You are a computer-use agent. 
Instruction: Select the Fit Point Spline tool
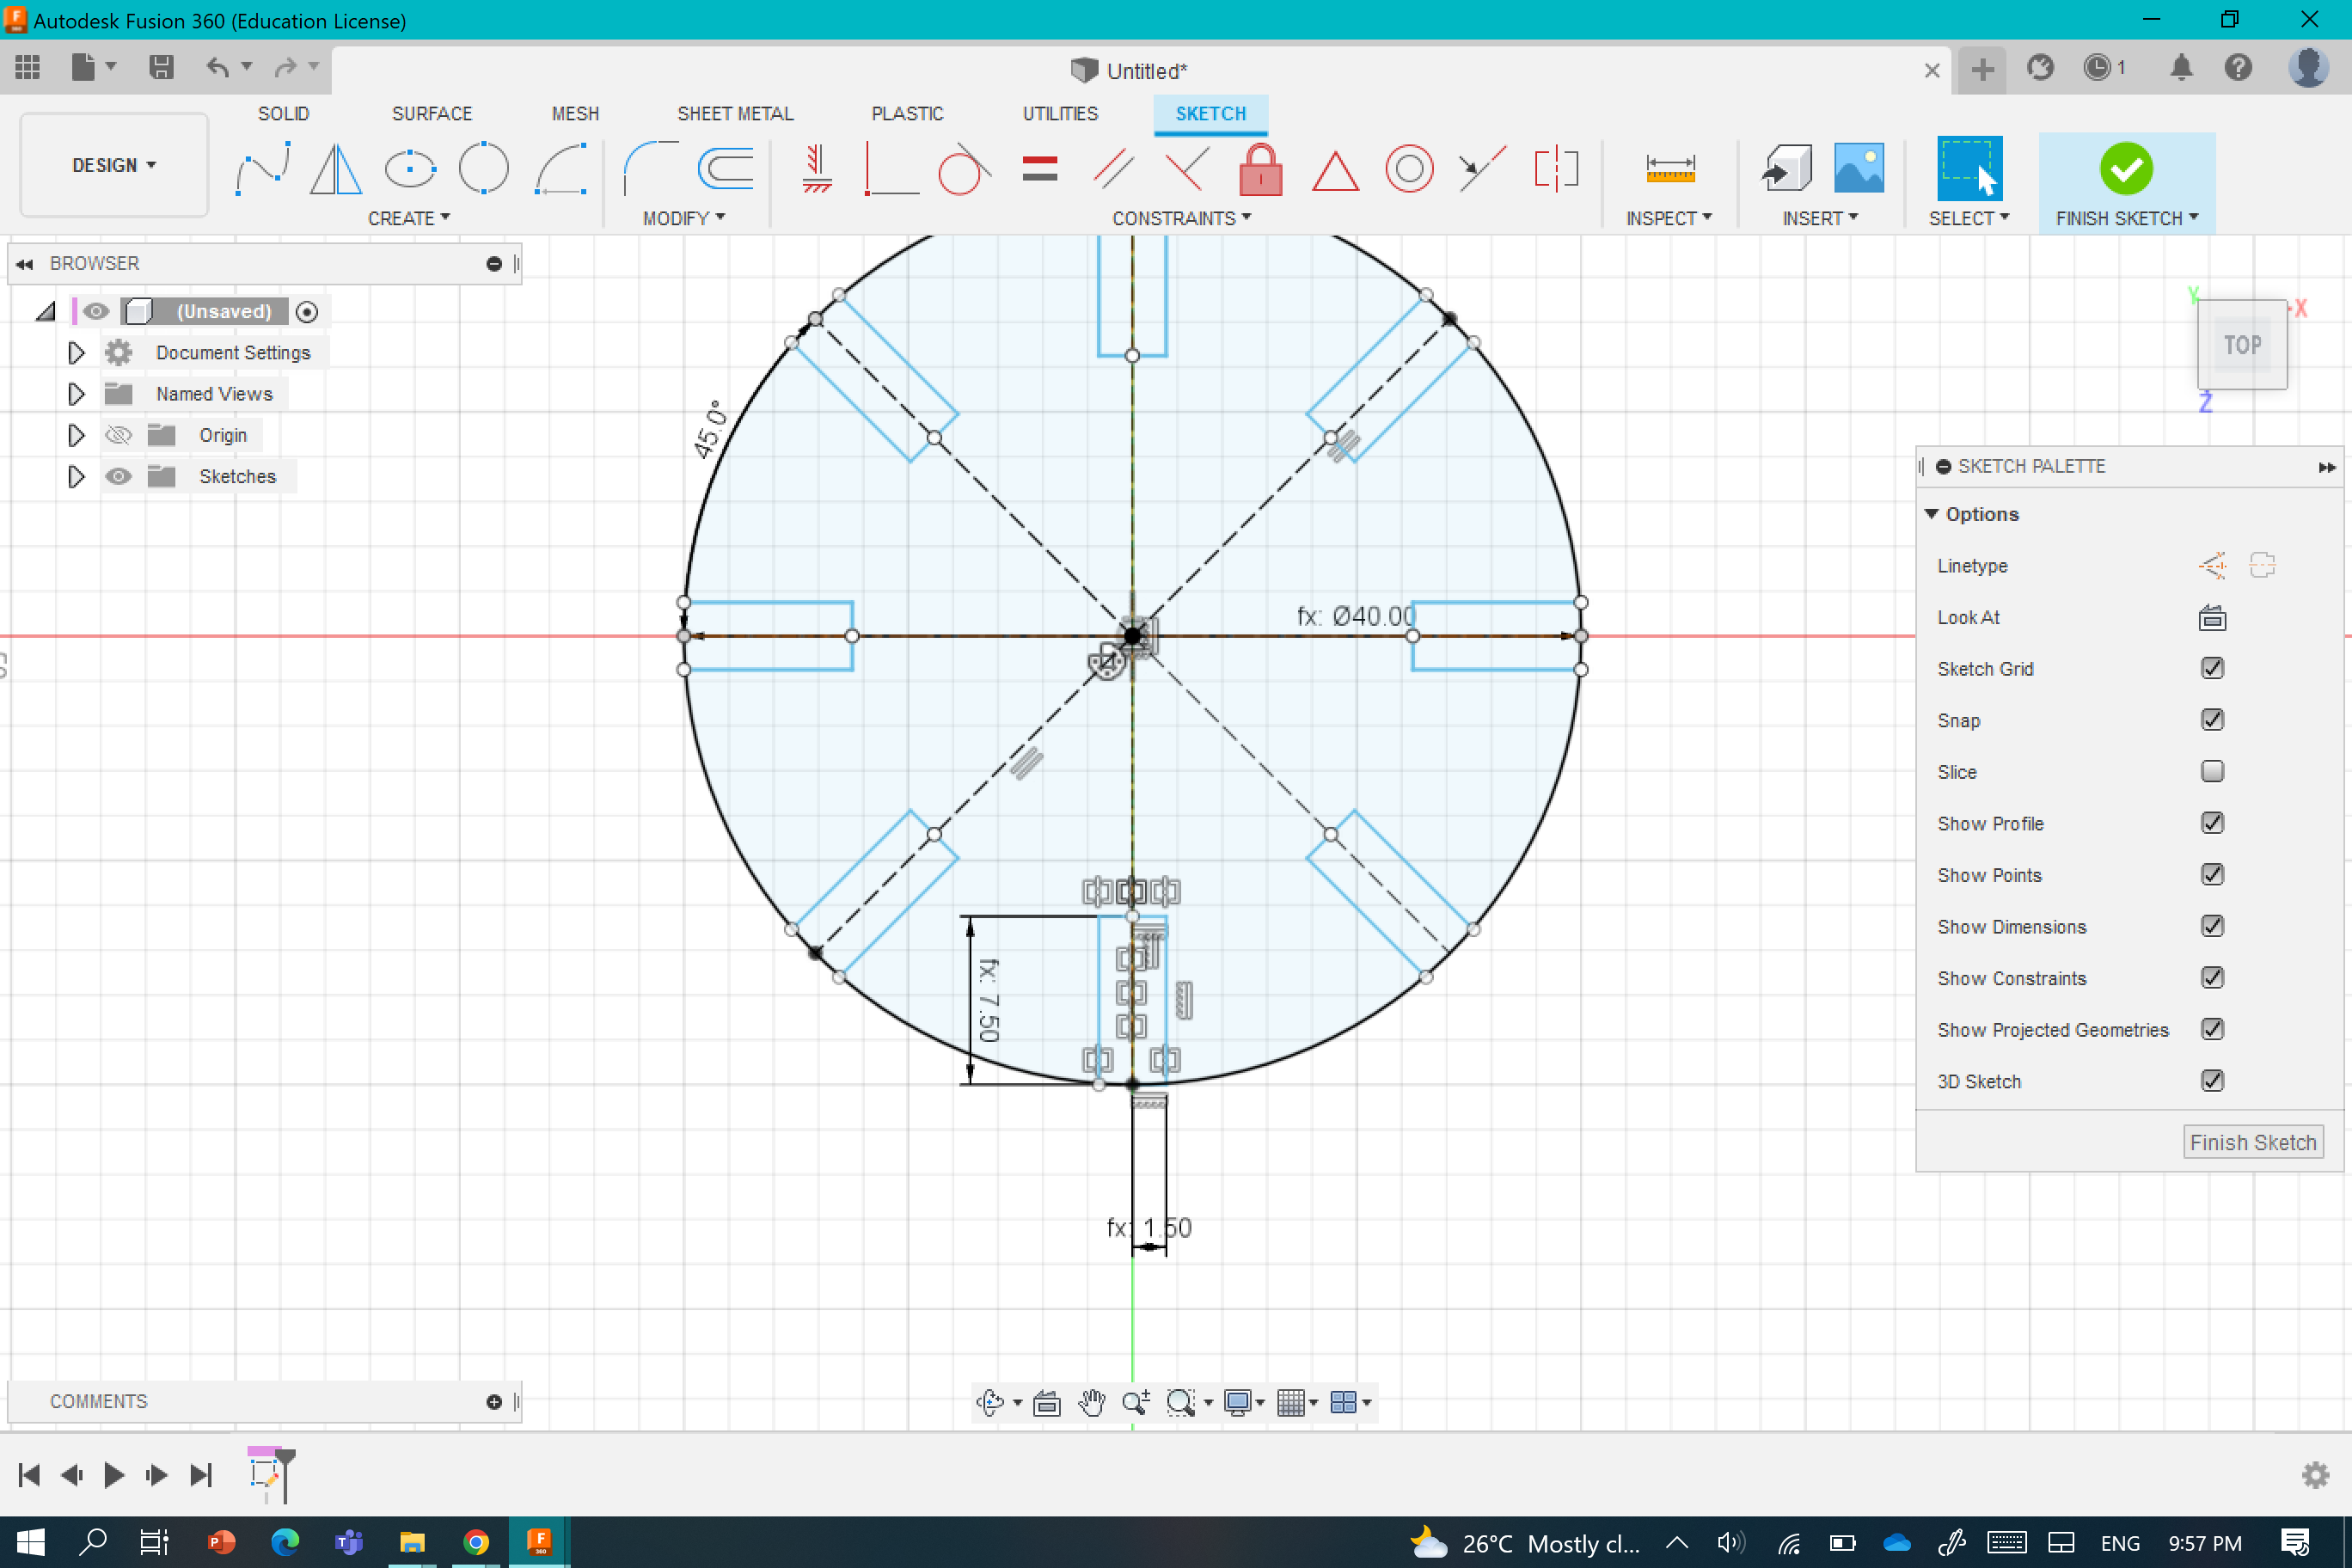click(x=262, y=168)
